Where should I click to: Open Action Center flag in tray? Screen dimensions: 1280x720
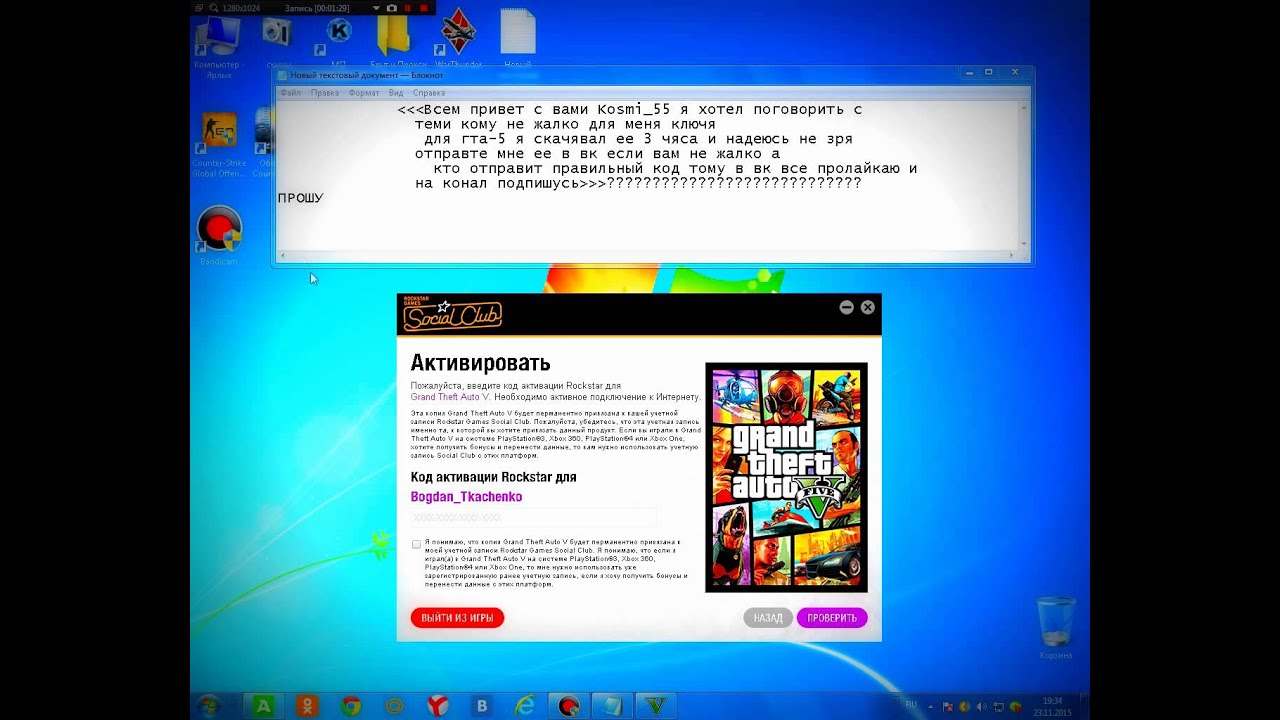pyautogui.click(x=948, y=706)
